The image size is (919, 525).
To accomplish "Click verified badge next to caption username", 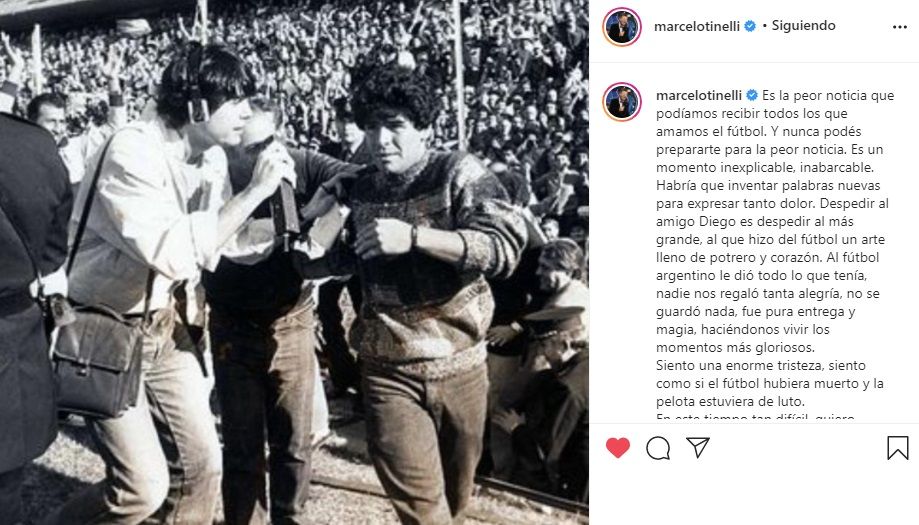I will [x=752, y=95].
